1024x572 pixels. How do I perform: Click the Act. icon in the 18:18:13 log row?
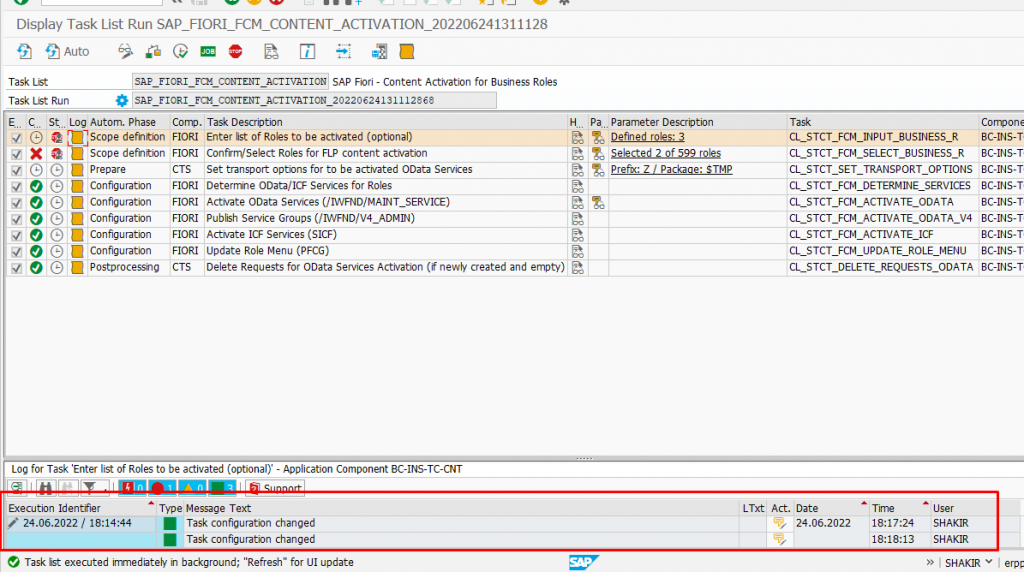click(x=779, y=539)
